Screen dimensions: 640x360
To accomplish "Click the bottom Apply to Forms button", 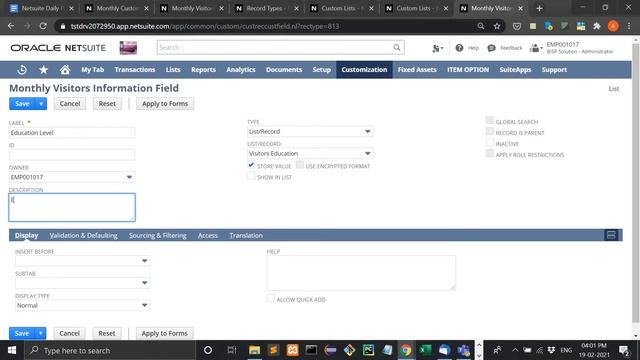I will (164, 333).
